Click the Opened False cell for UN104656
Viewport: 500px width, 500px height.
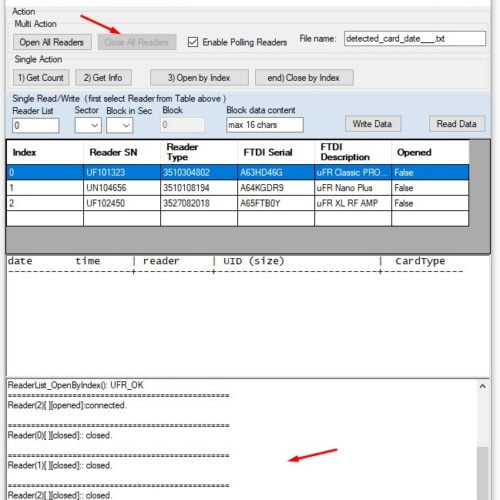(x=430, y=188)
